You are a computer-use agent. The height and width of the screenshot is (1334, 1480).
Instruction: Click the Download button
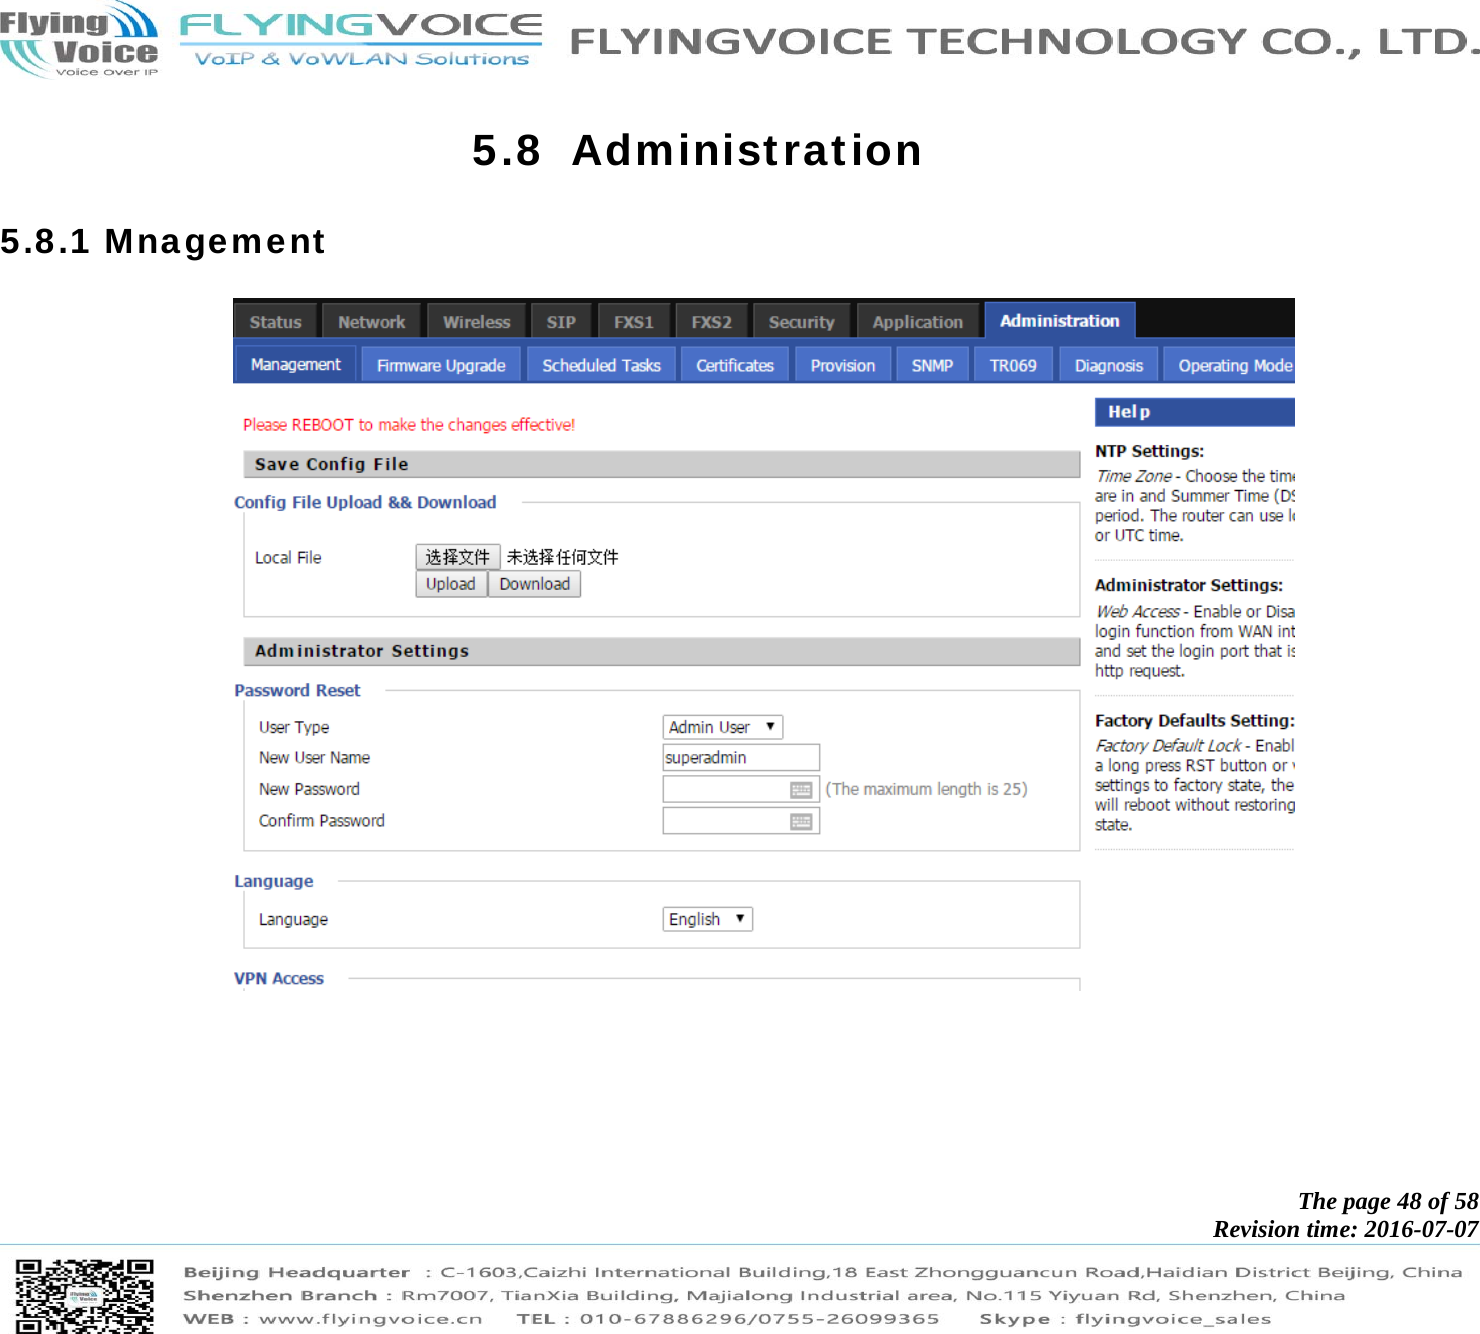click(535, 584)
